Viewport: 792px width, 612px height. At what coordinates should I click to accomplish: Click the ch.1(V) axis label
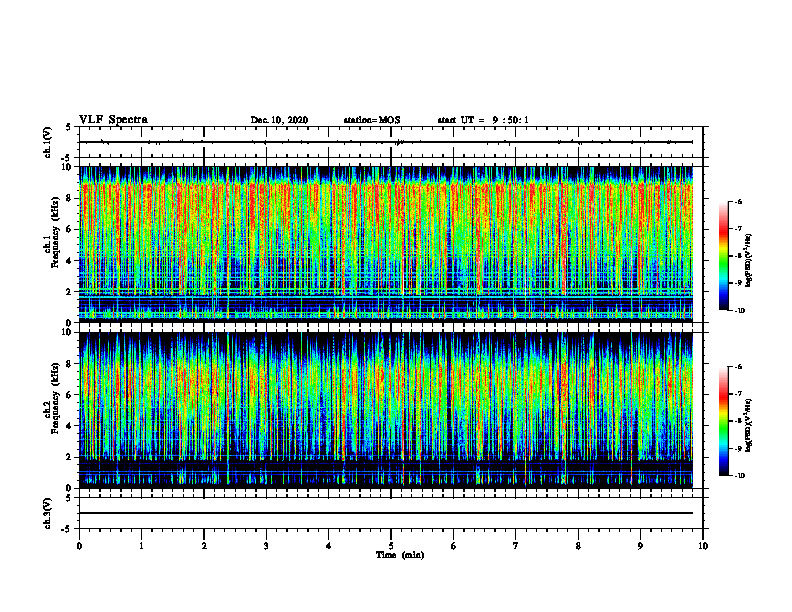point(47,142)
